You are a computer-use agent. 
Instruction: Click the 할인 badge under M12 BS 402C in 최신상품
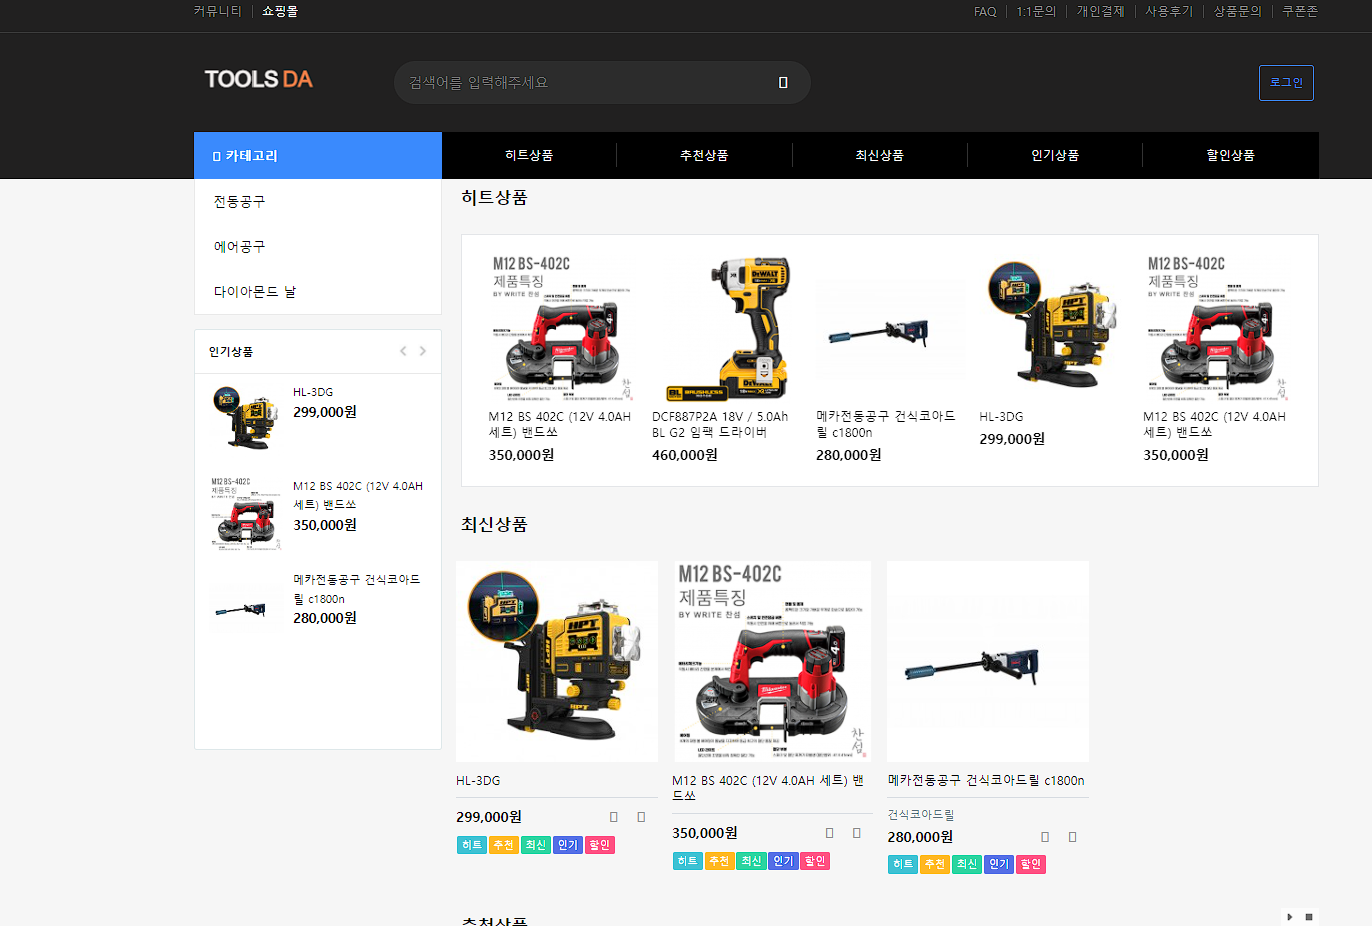coord(815,861)
